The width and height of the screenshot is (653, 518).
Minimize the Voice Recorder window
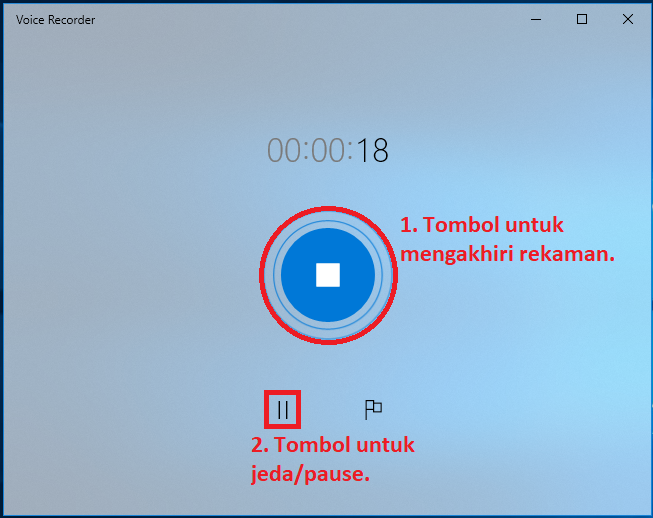point(536,19)
